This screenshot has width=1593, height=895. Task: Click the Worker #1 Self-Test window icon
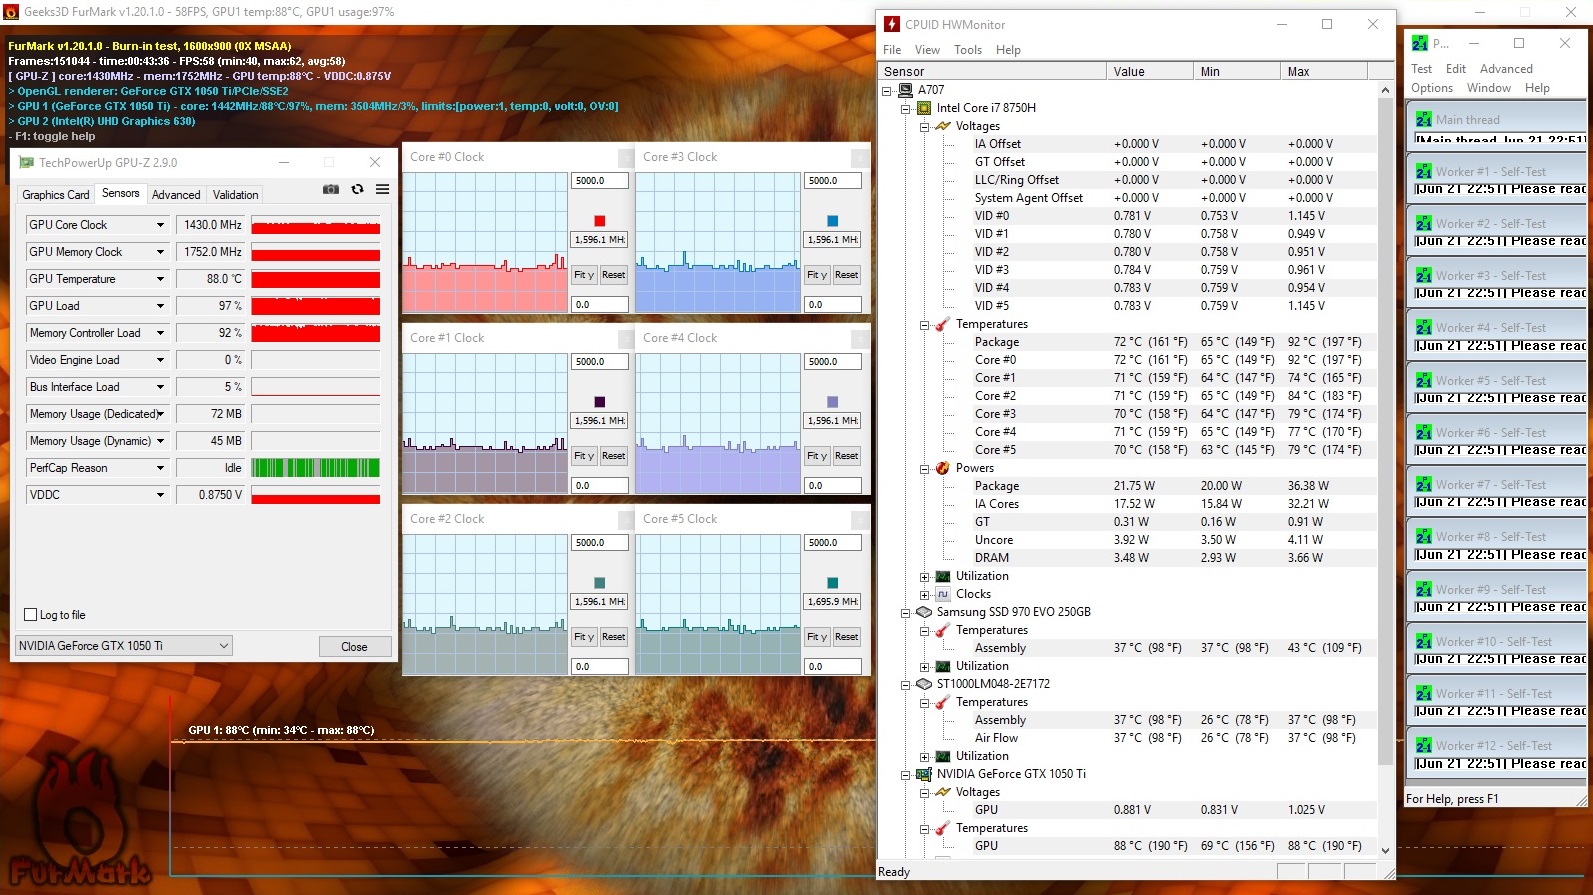point(1423,171)
